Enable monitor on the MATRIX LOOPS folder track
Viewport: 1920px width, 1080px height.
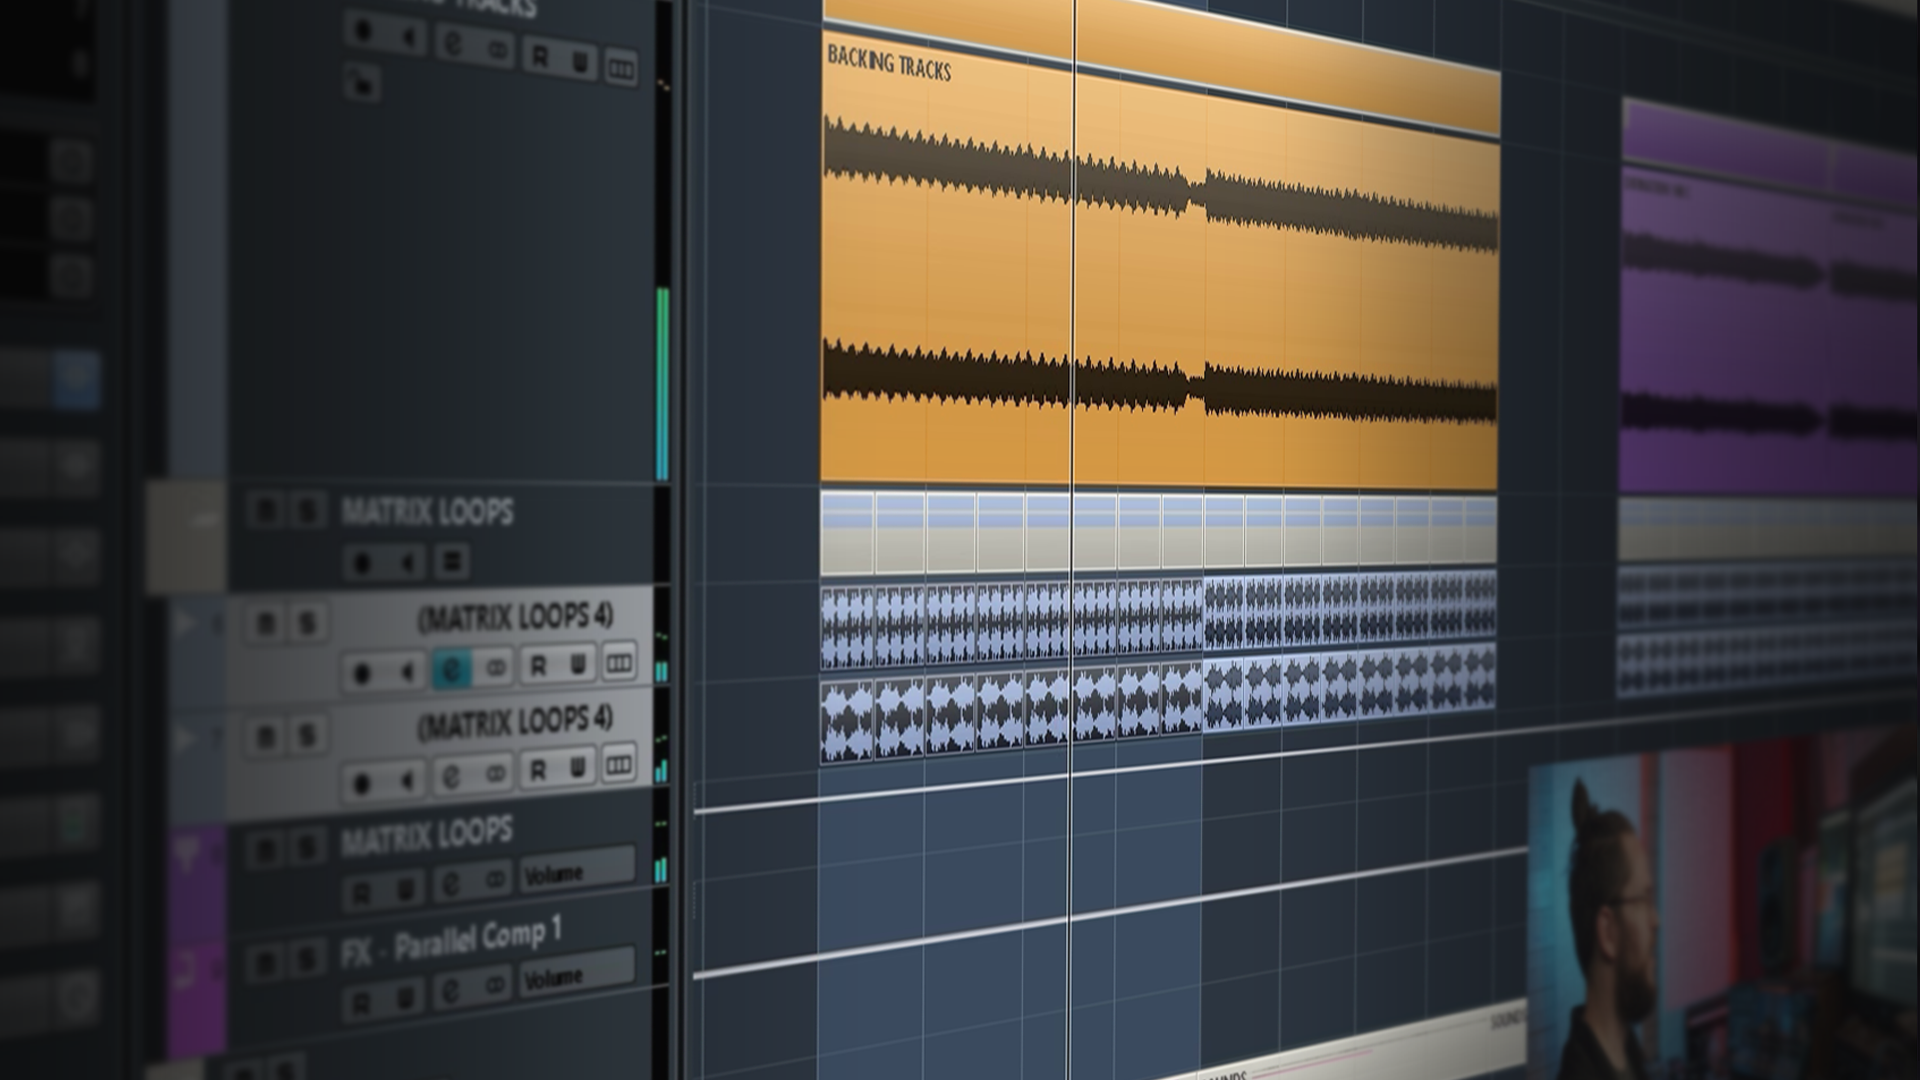[407, 563]
